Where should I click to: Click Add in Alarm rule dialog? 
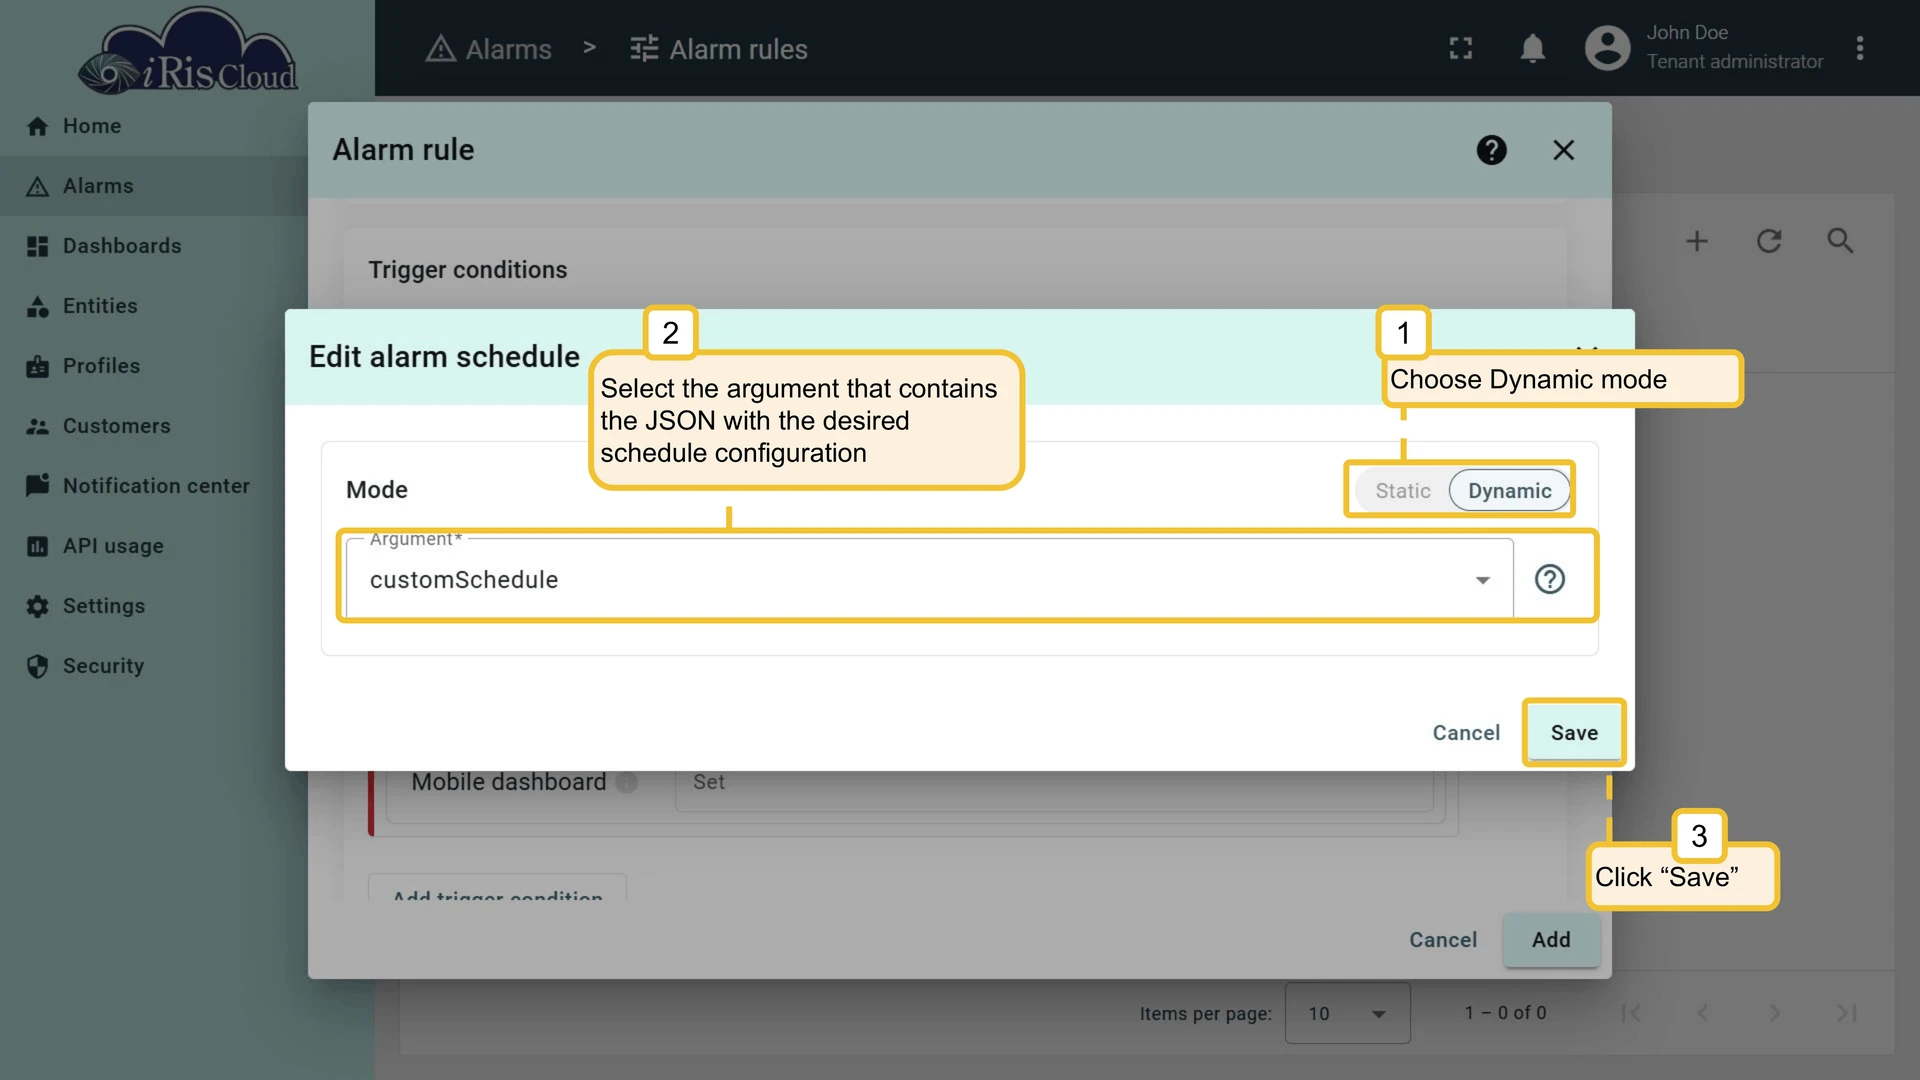coord(1551,940)
